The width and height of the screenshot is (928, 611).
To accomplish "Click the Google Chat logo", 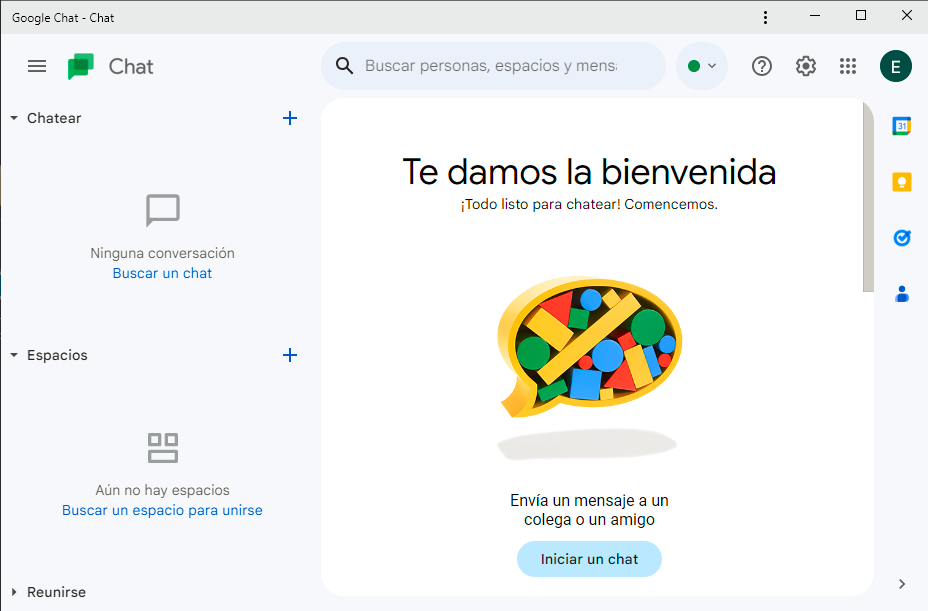I will click(x=81, y=67).
